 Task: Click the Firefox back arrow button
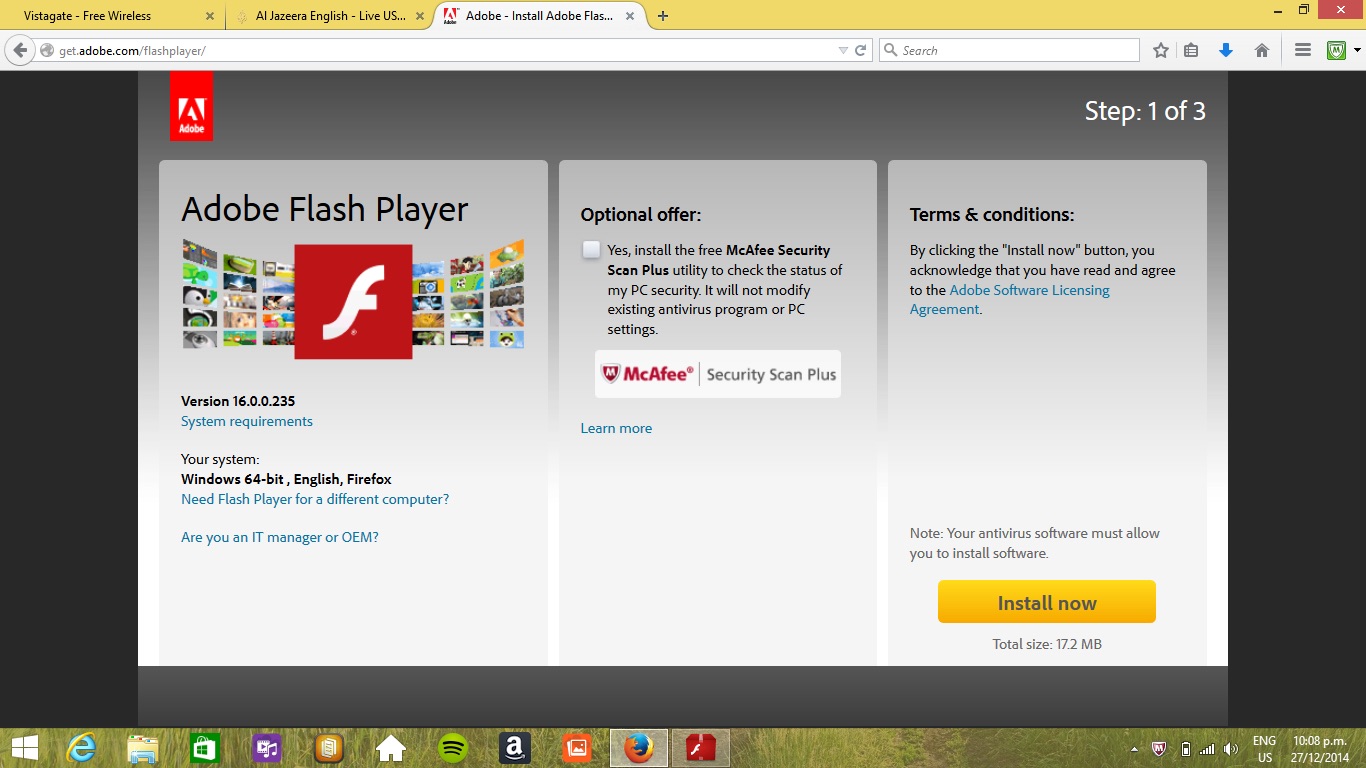[20, 50]
